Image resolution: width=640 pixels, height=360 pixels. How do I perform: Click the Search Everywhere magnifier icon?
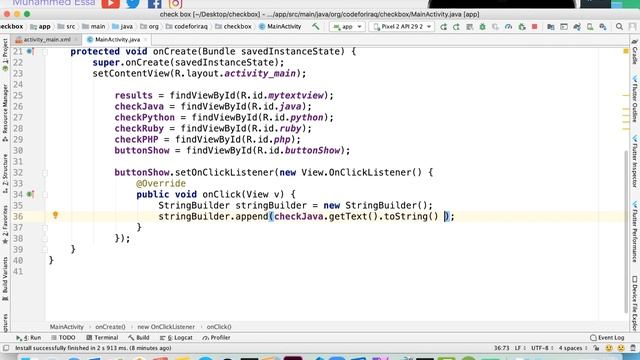pos(619,27)
